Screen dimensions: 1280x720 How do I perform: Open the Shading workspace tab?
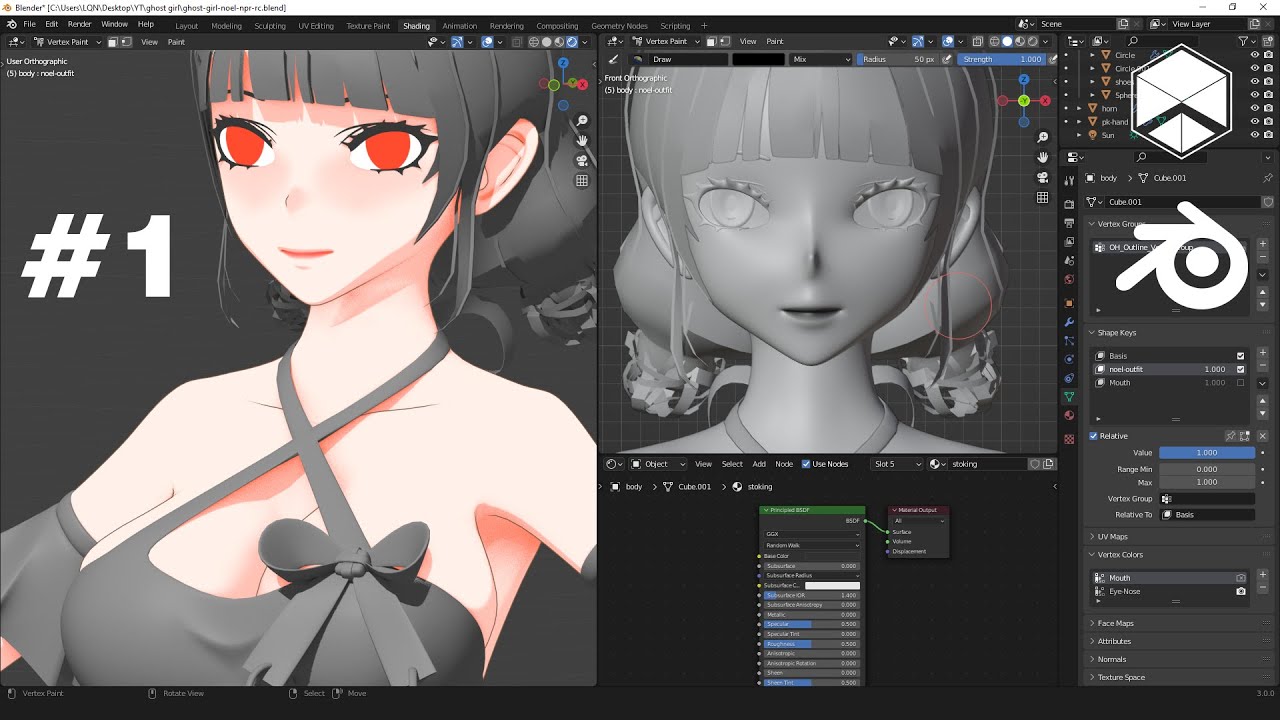tap(416, 25)
